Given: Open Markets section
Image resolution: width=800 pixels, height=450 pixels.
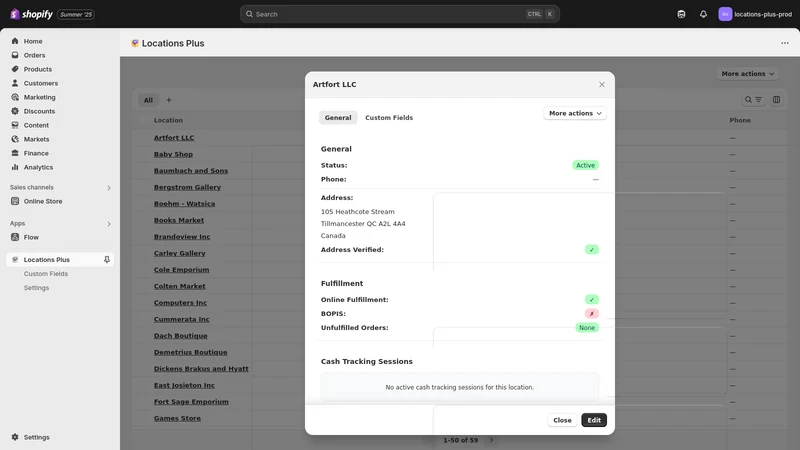Looking at the screenshot, I should 36,139.
